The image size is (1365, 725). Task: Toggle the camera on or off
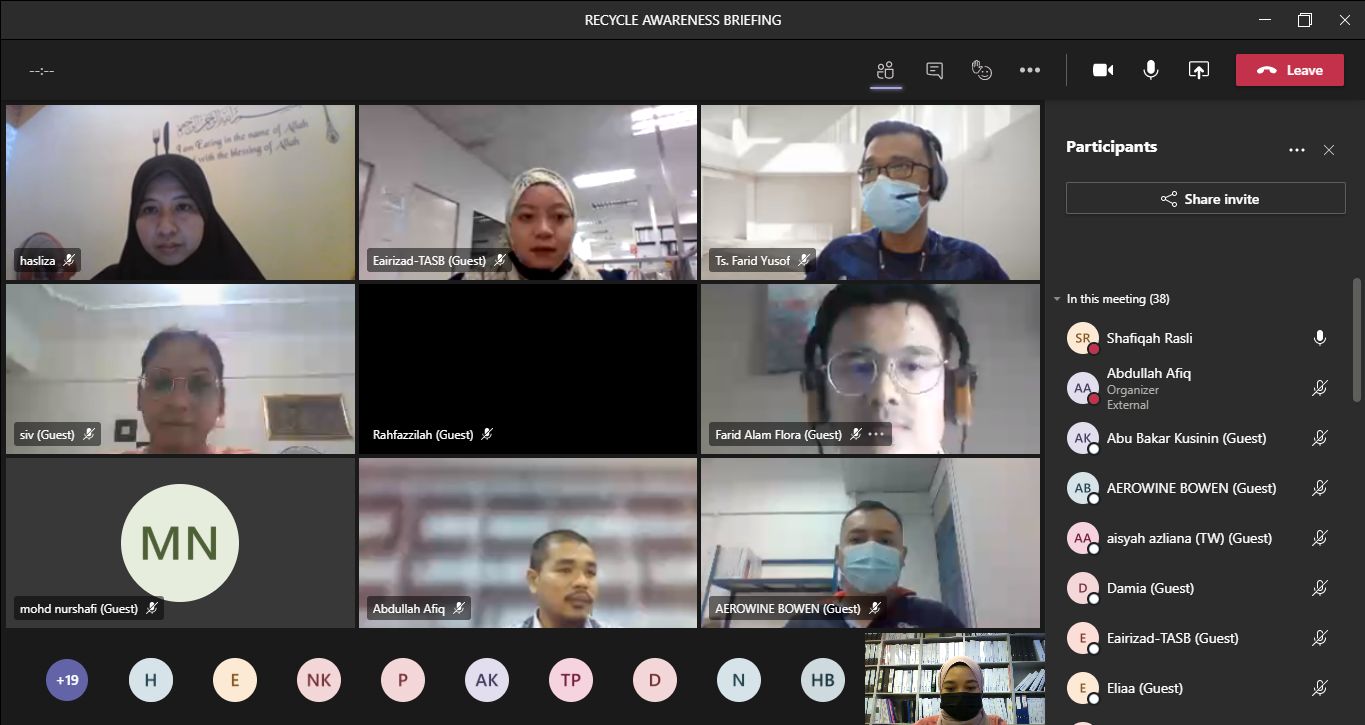(x=1103, y=70)
